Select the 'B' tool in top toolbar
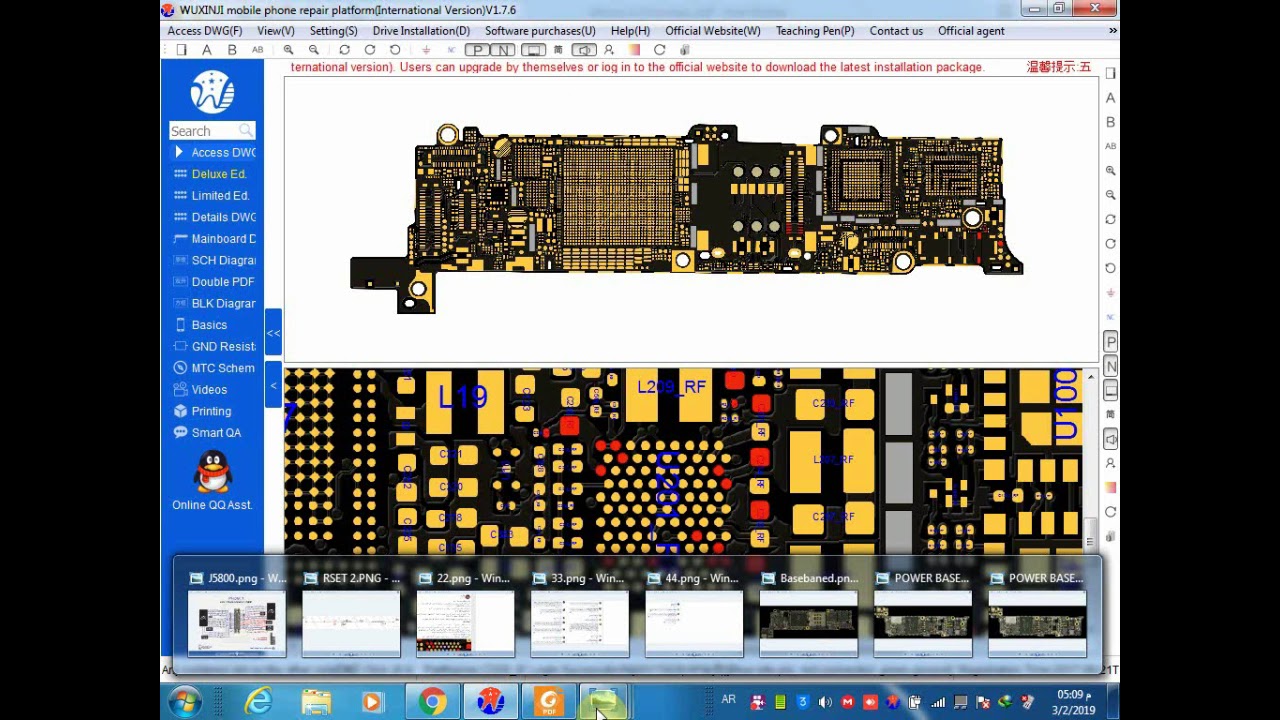This screenshot has width=1280, height=720. point(232,50)
